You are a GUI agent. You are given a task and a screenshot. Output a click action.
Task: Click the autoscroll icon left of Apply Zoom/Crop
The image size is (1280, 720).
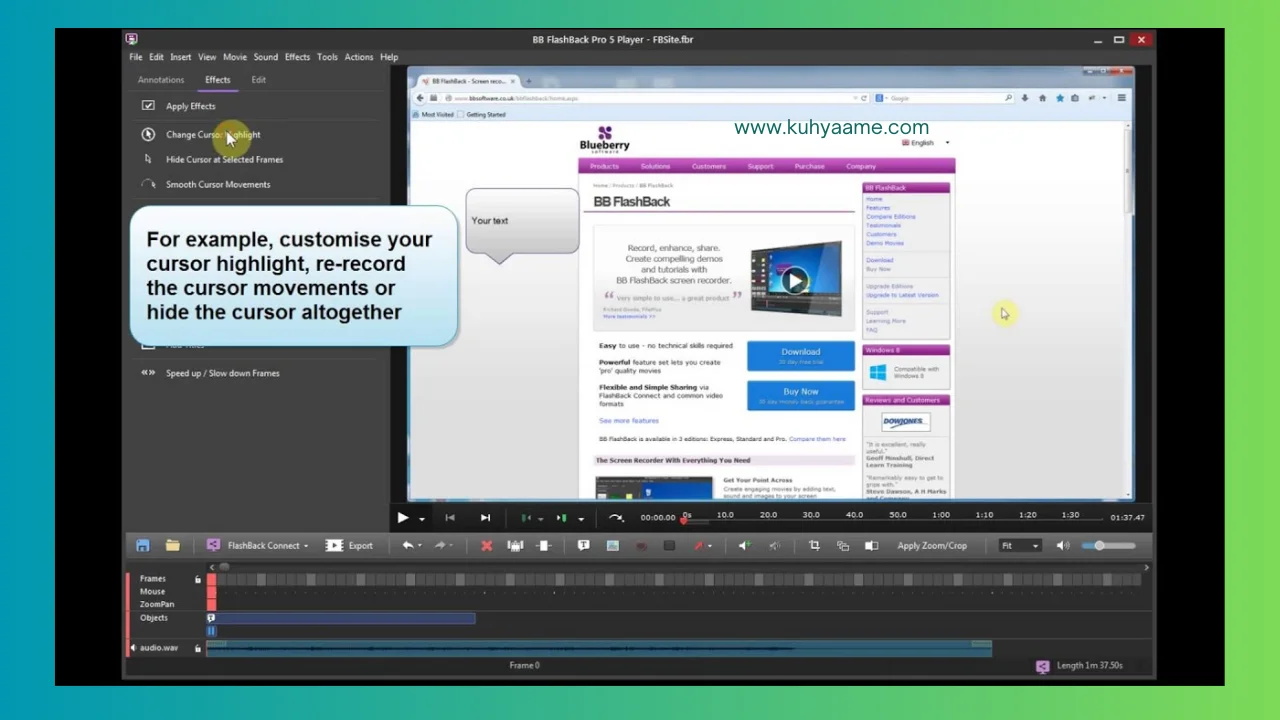point(872,545)
